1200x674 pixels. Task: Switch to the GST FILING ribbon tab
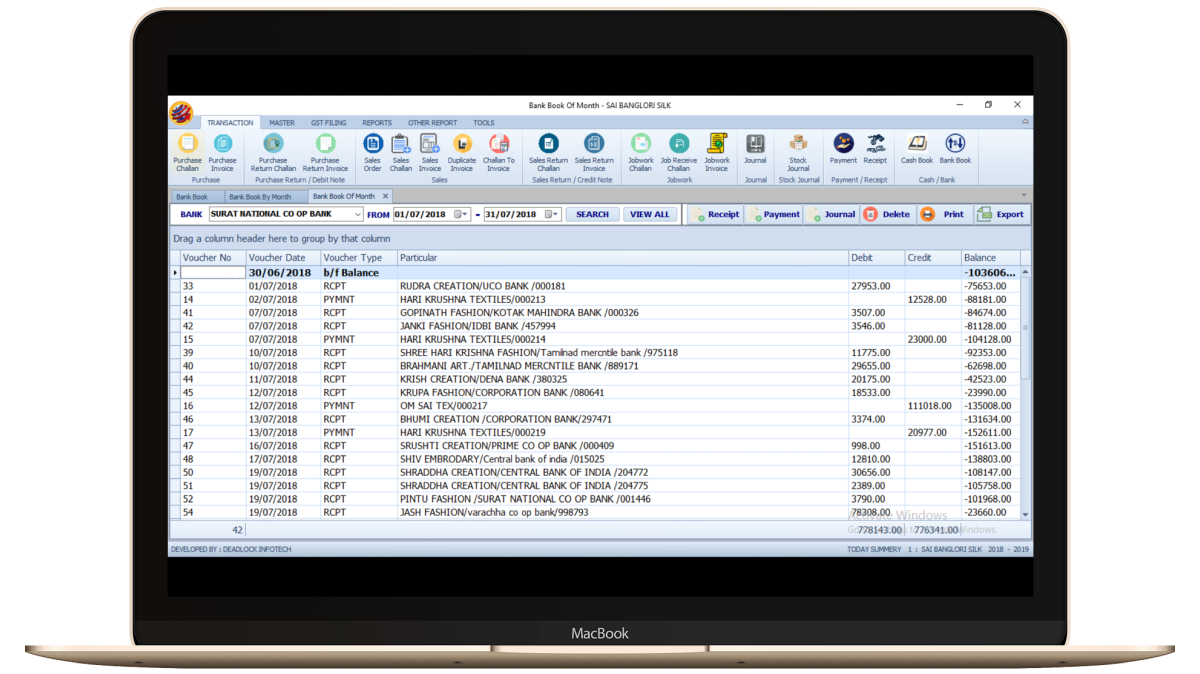click(328, 123)
